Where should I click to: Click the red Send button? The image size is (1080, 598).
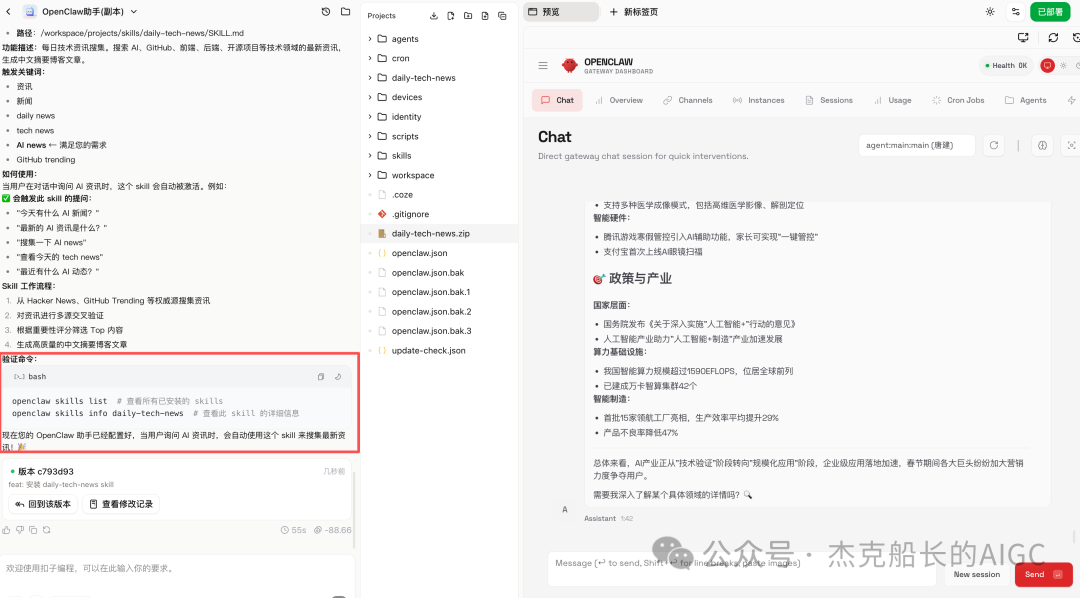(1043, 575)
